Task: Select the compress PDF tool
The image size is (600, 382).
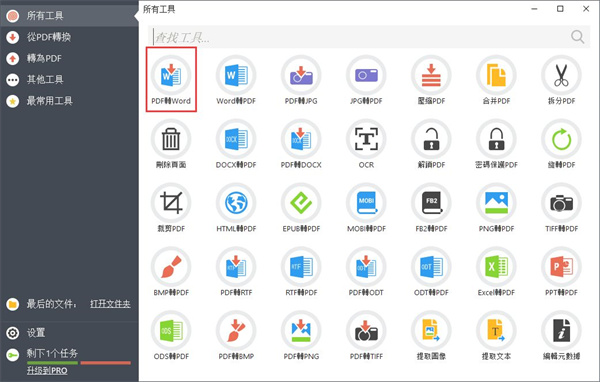Action: [431, 80]
